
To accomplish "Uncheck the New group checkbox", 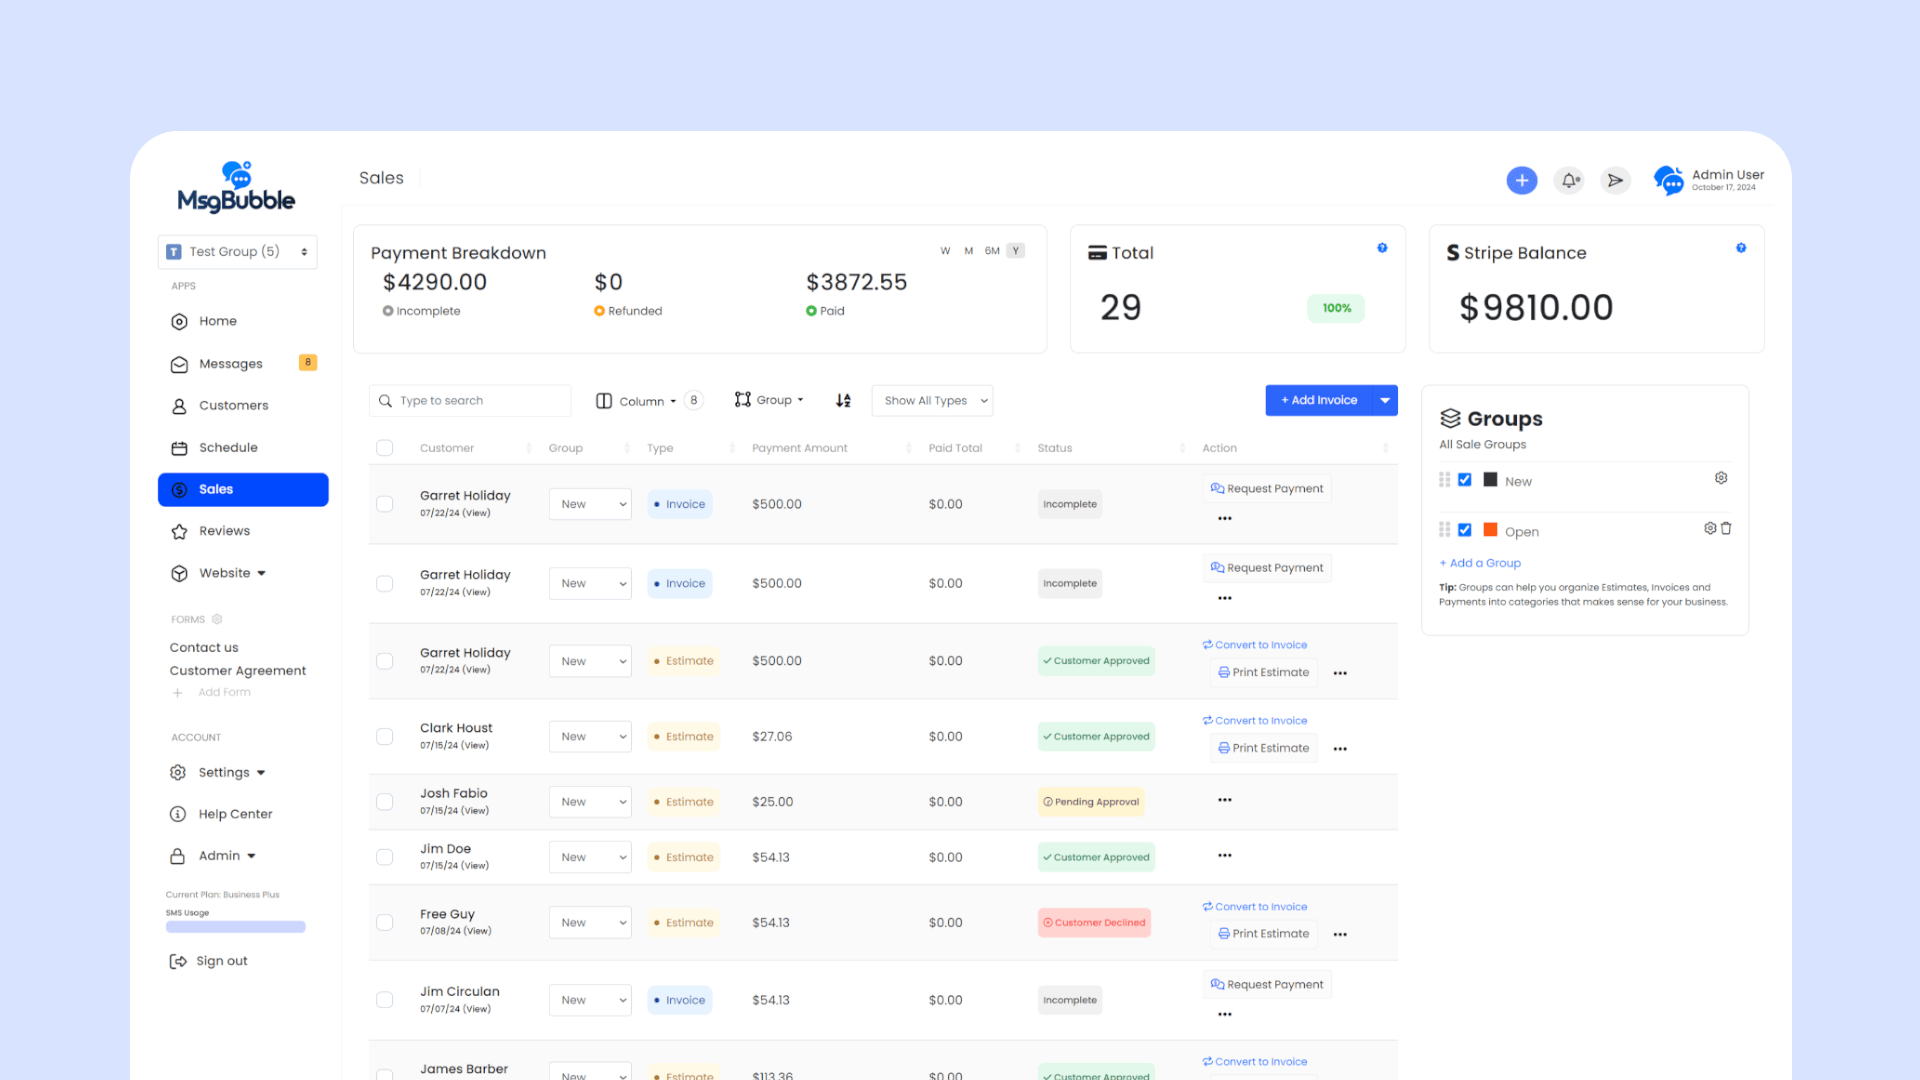I will coord(1464,480).
